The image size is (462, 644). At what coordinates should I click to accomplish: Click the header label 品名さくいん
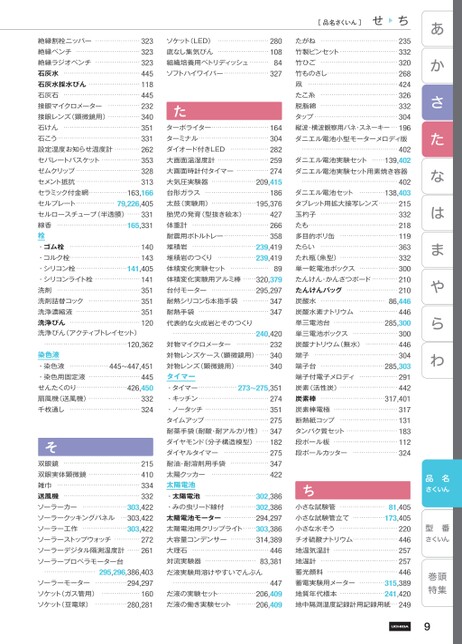pos(339,22)
